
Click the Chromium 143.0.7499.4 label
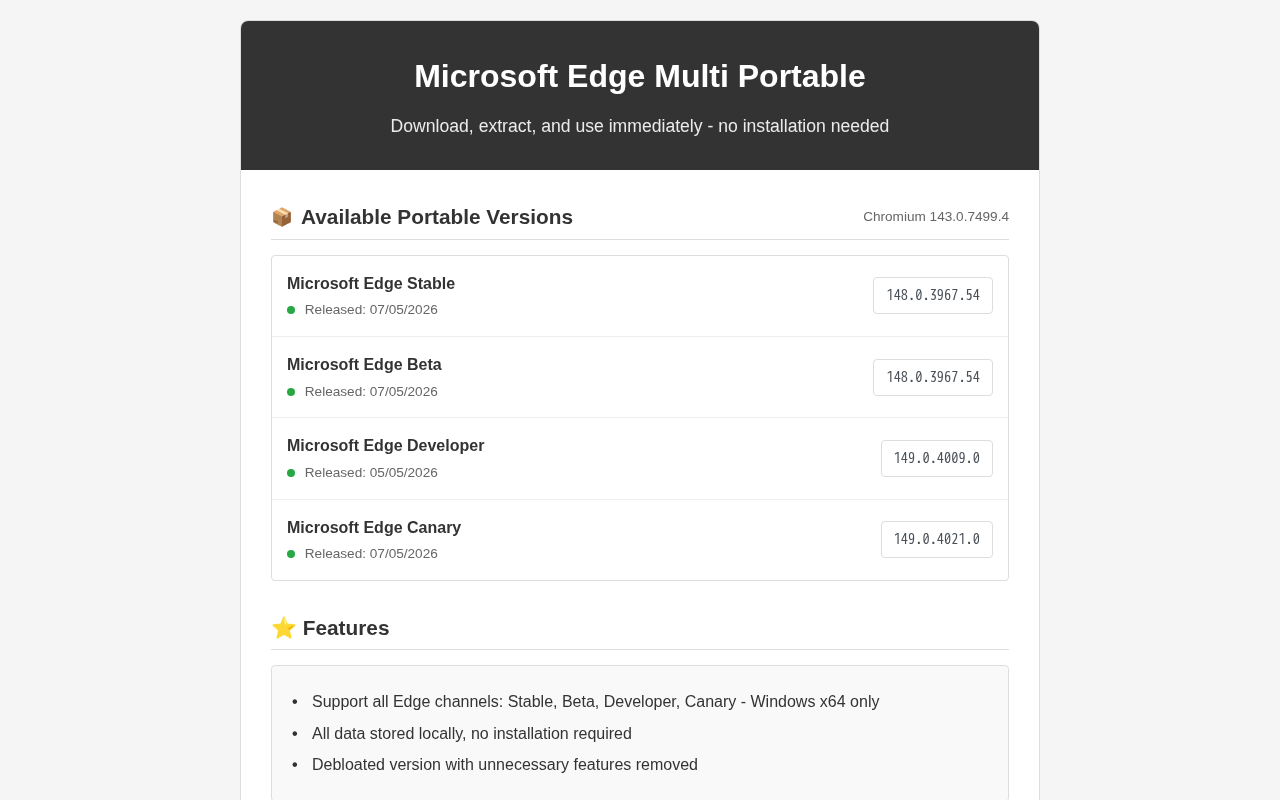point(936,217)
